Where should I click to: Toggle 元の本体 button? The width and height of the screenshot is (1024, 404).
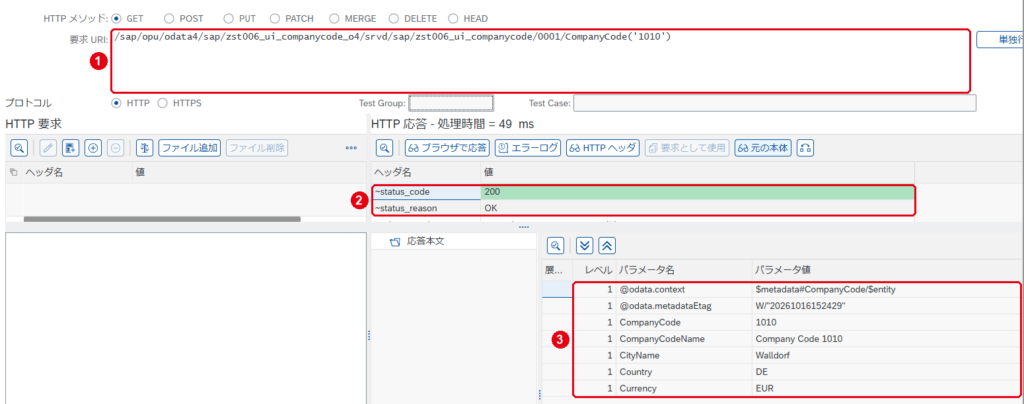tap(763, 148)
